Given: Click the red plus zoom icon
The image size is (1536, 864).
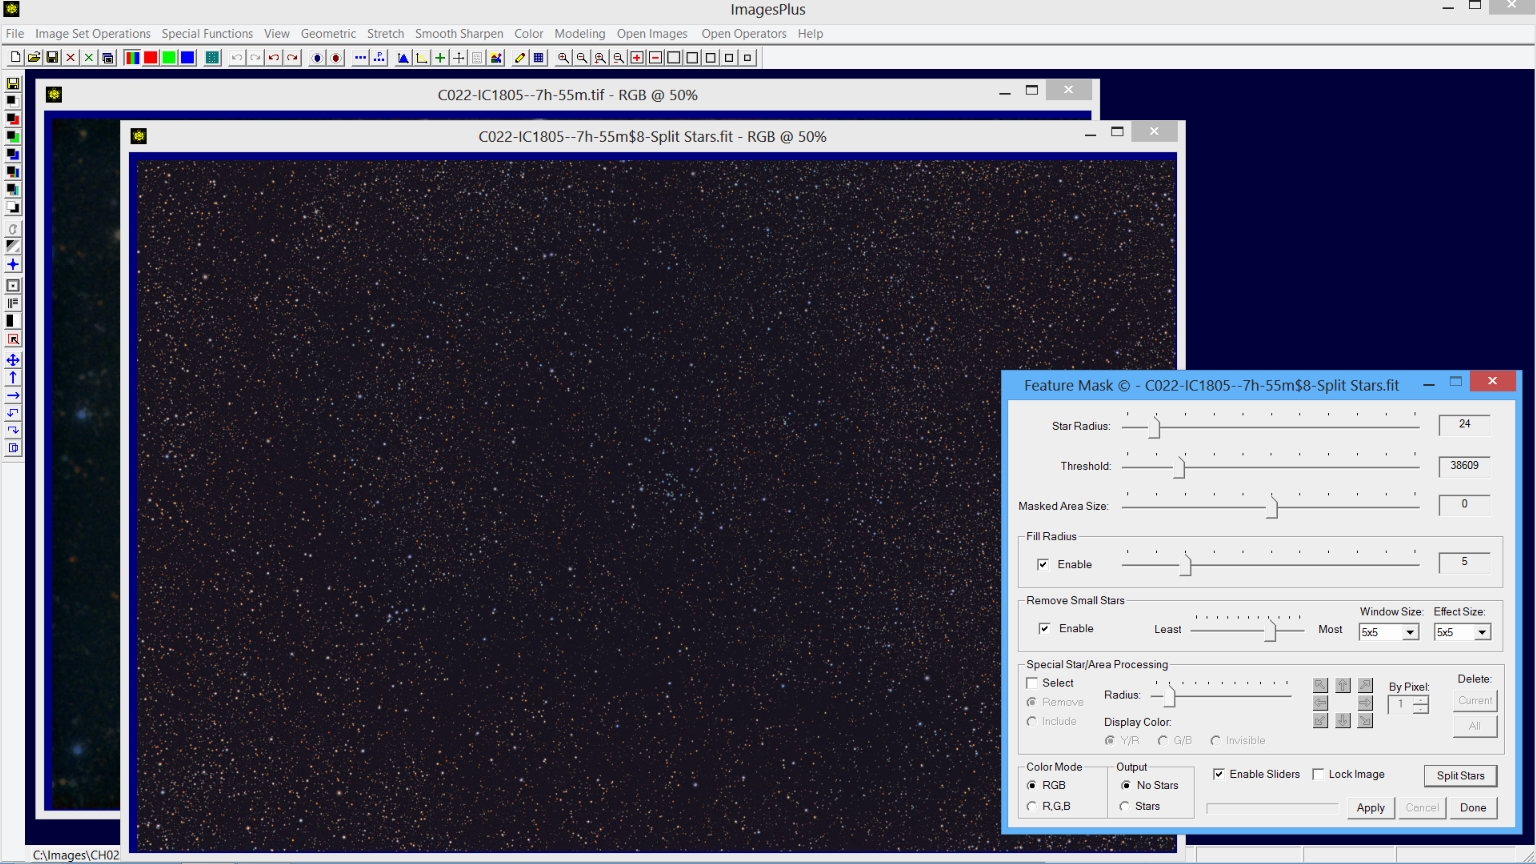Looking at the screenshot, I should click(637, 58).
